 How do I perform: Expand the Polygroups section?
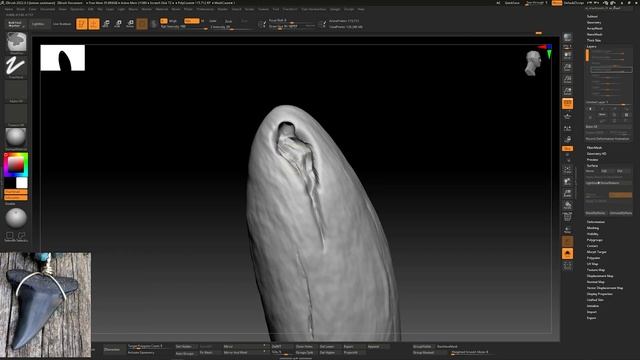click(x=595, y=240)
